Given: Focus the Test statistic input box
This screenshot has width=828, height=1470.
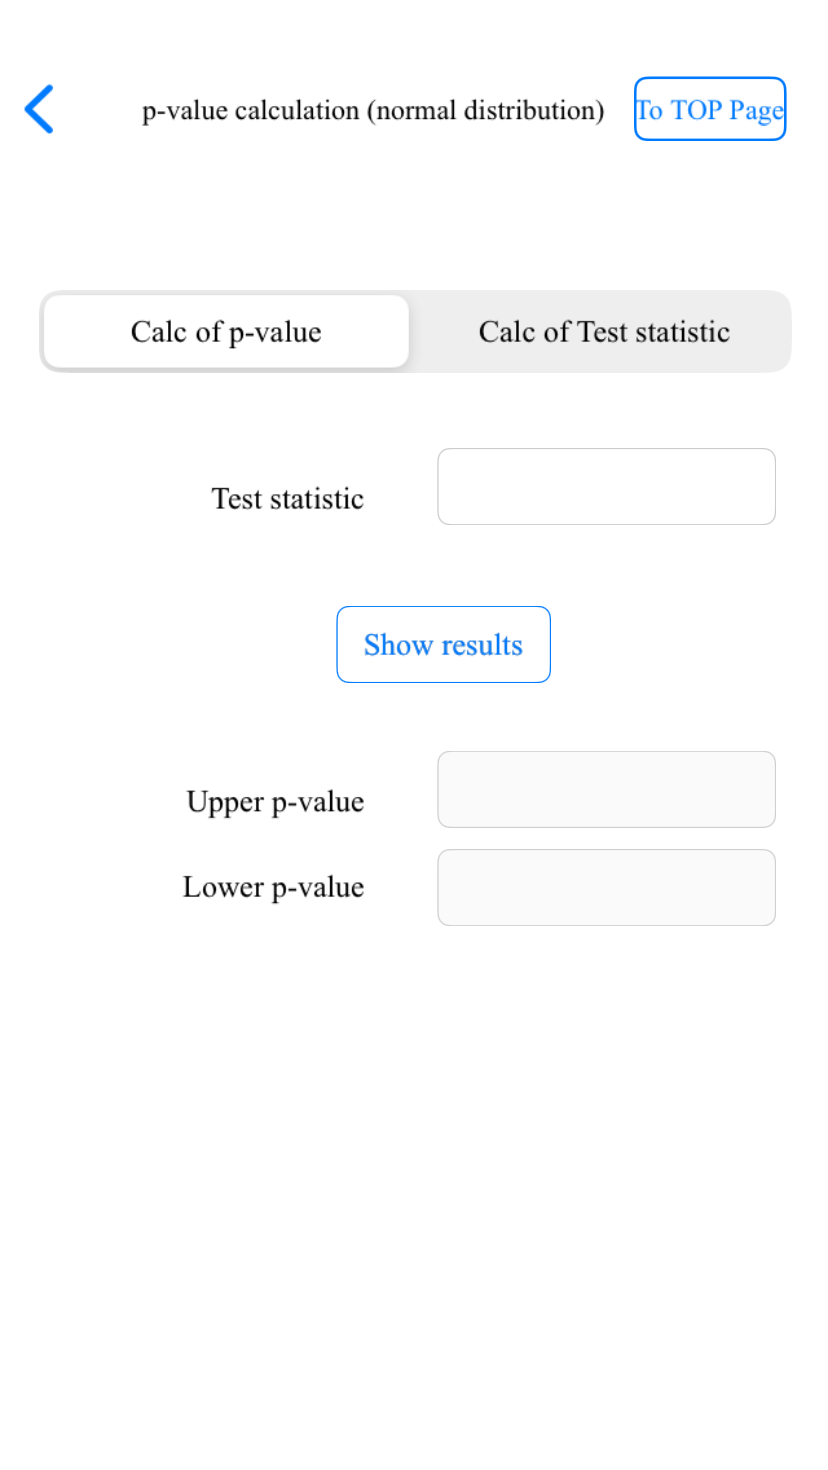Looking at the screenshot, I should [x=606, y=486].
